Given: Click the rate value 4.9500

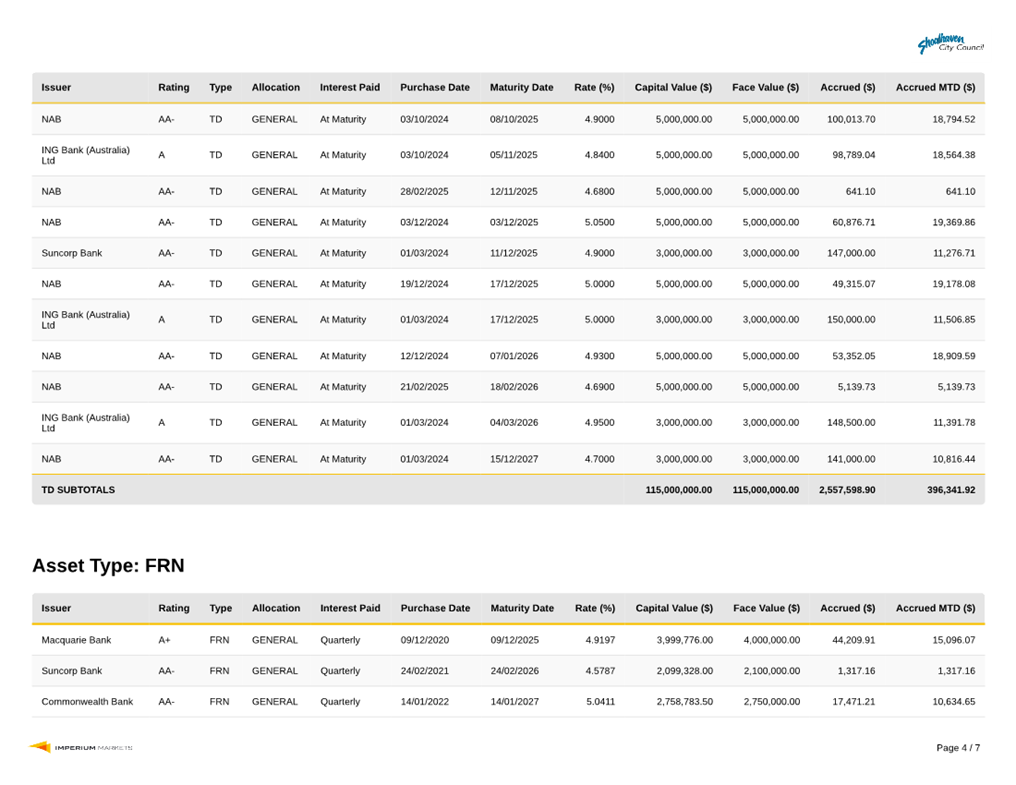Looking at the screenshot, I should [599, 423].
